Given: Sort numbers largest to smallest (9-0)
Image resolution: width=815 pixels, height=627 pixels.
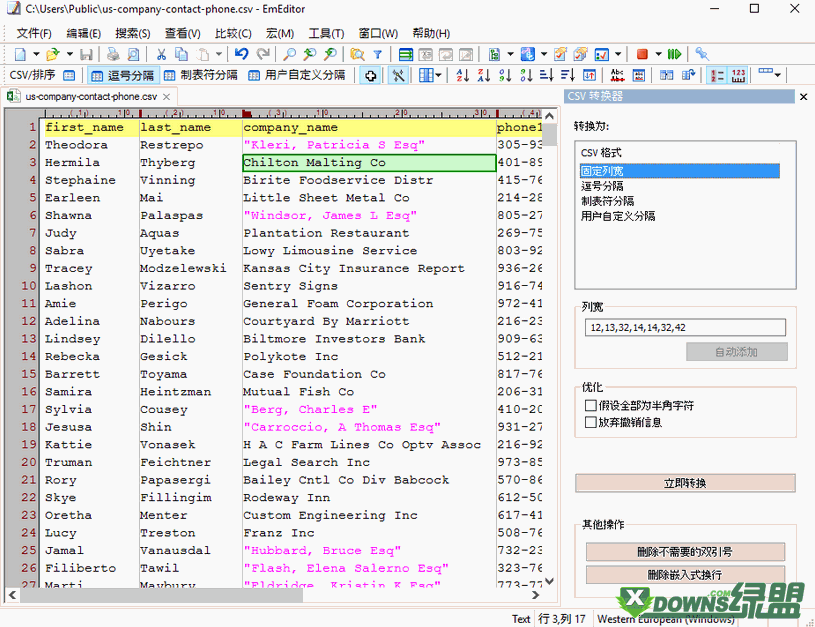Looking at the screenshot, I should [526, 75].
